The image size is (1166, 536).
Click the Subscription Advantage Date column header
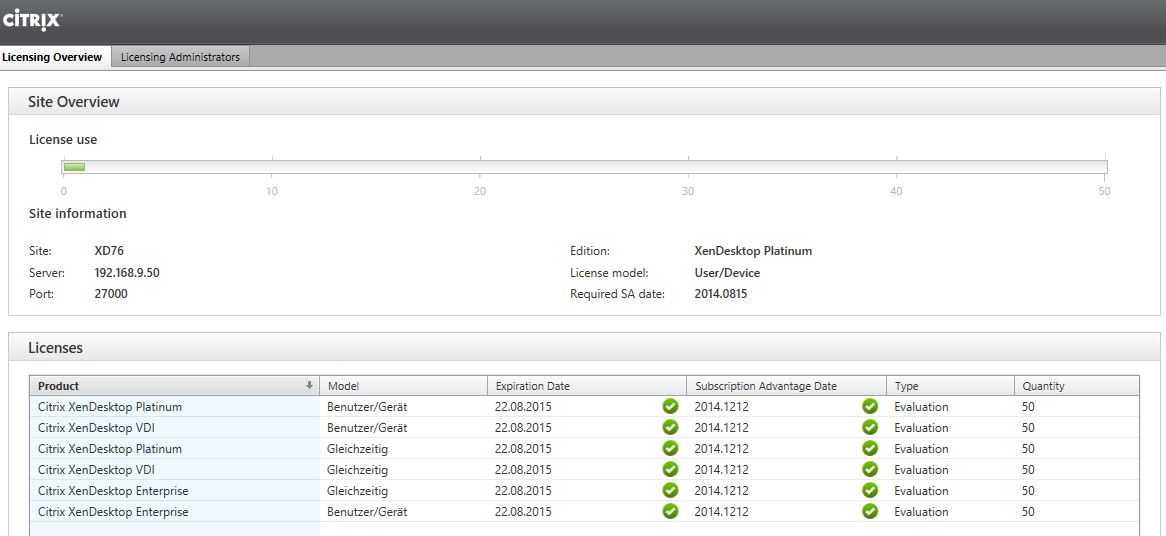click(765, 386)
